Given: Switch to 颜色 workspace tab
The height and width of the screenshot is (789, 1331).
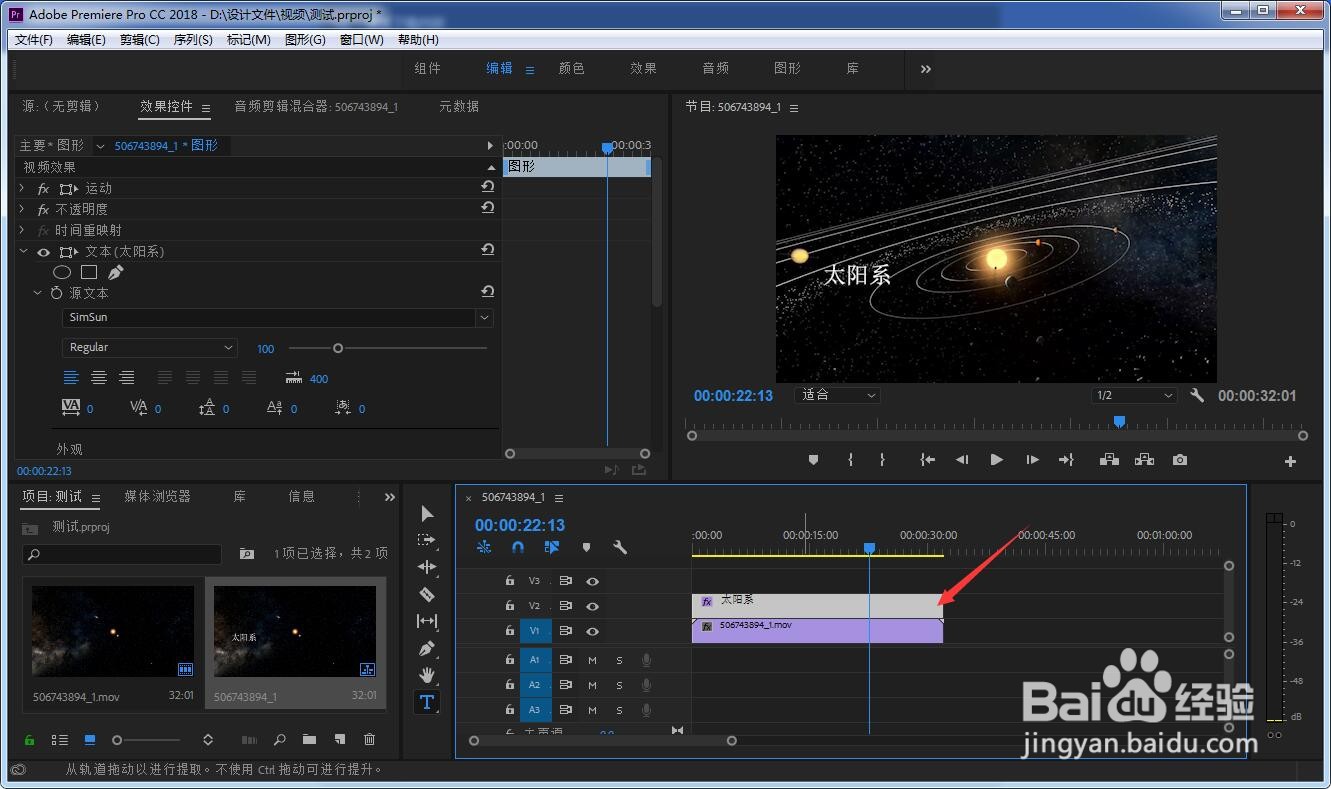Looking at the screenshot, I should click(x=571, y=69).
